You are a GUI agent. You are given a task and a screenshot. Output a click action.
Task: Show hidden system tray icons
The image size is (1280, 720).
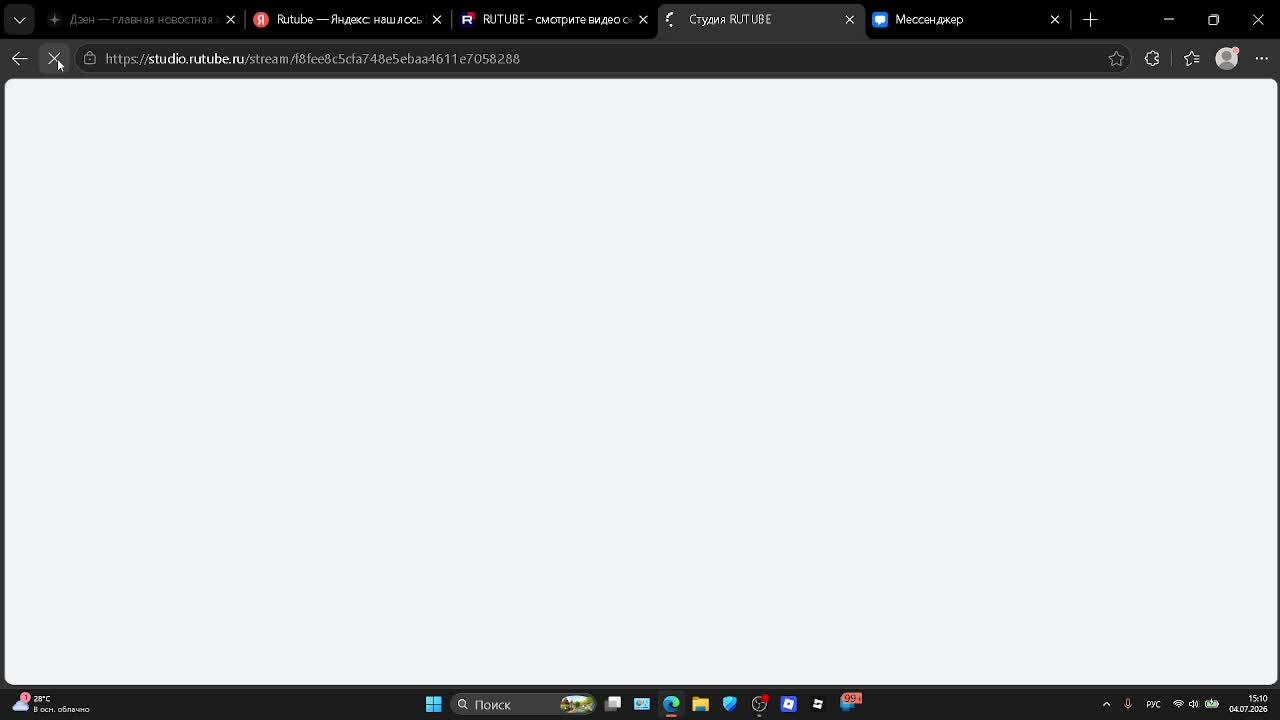[1106, 704]
